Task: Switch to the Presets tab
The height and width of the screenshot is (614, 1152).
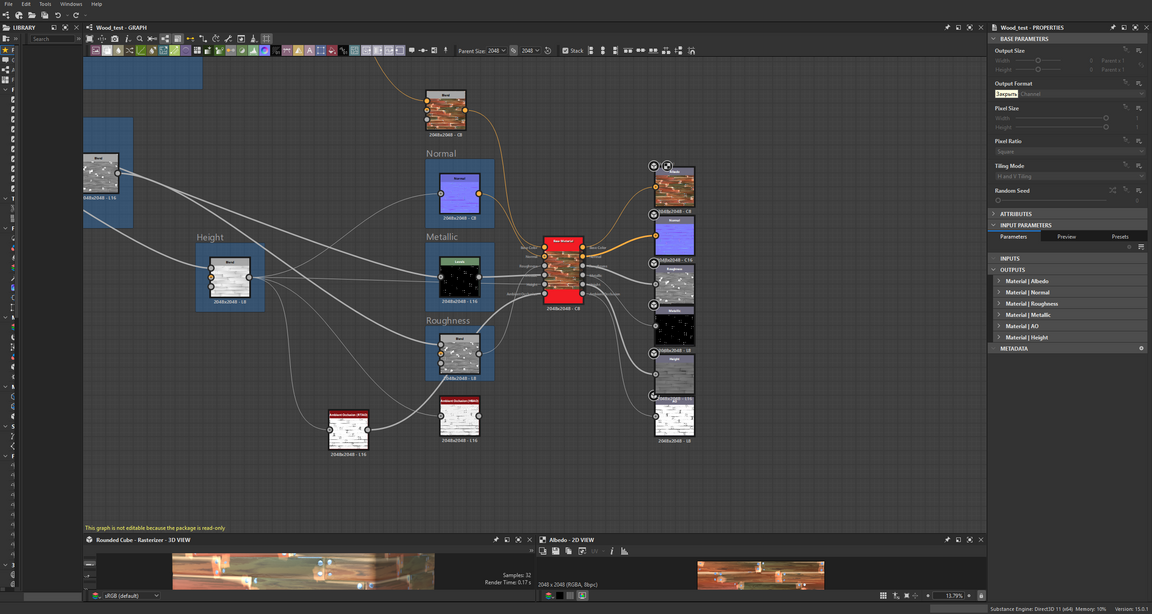Action: point(1119,237)
